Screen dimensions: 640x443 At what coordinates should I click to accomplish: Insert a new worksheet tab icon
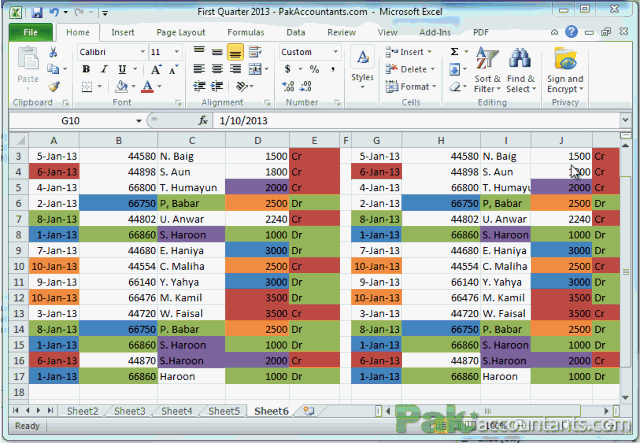(x=309, y=411)
